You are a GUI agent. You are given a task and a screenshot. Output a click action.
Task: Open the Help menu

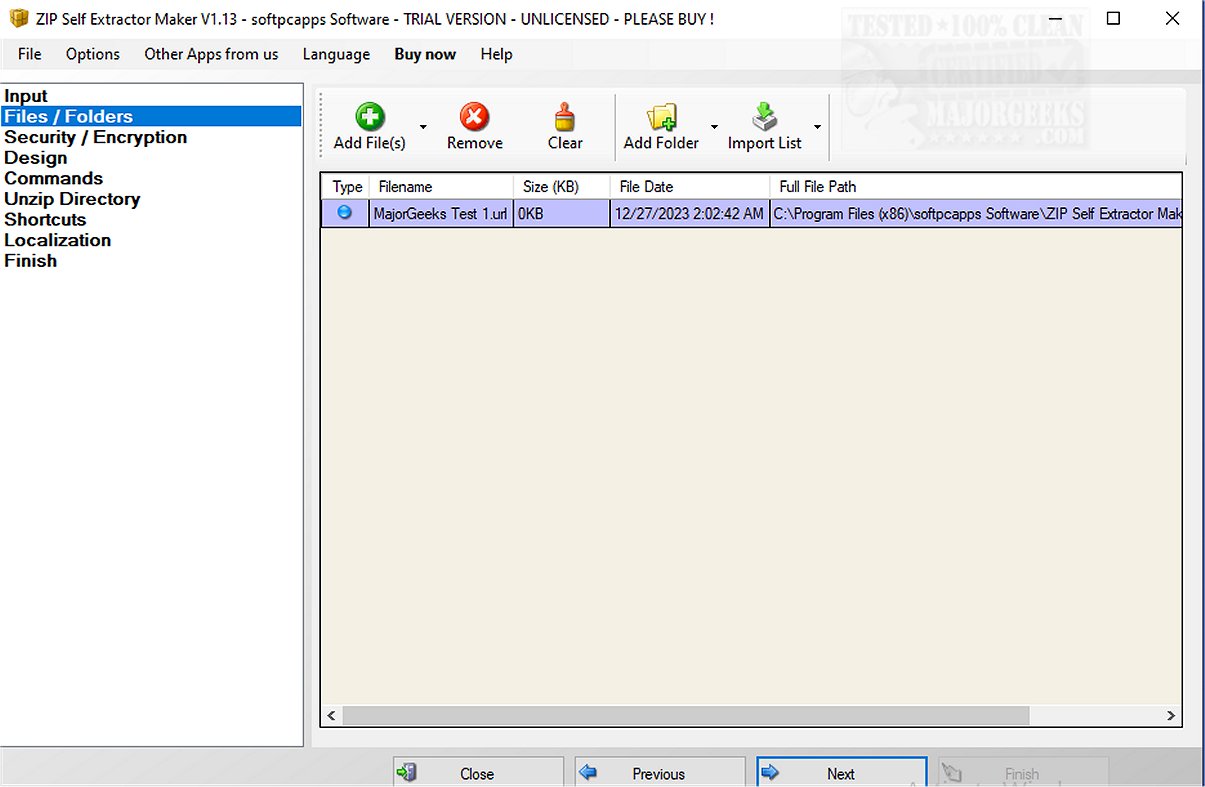[496, 54]
